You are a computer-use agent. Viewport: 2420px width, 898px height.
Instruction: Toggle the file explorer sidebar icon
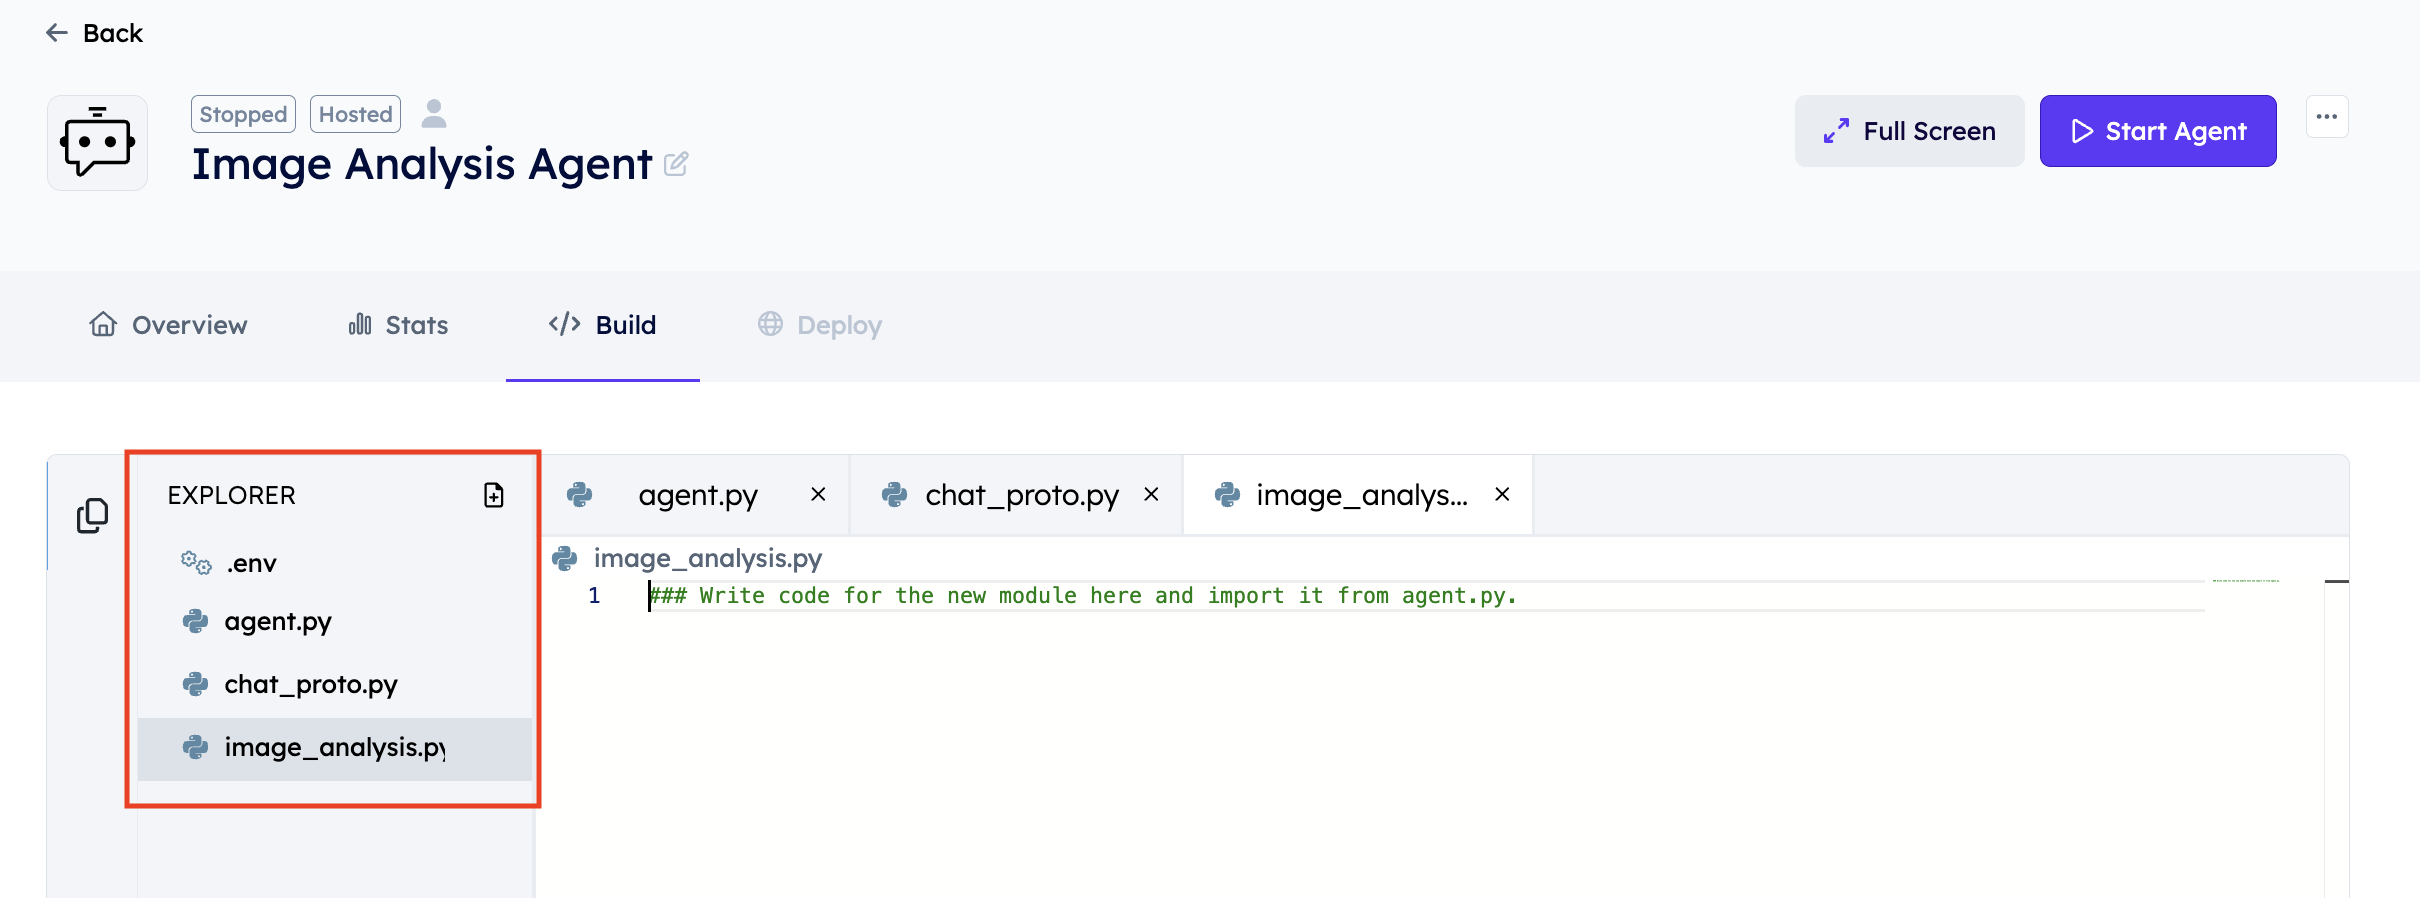(x=92, y=515)
